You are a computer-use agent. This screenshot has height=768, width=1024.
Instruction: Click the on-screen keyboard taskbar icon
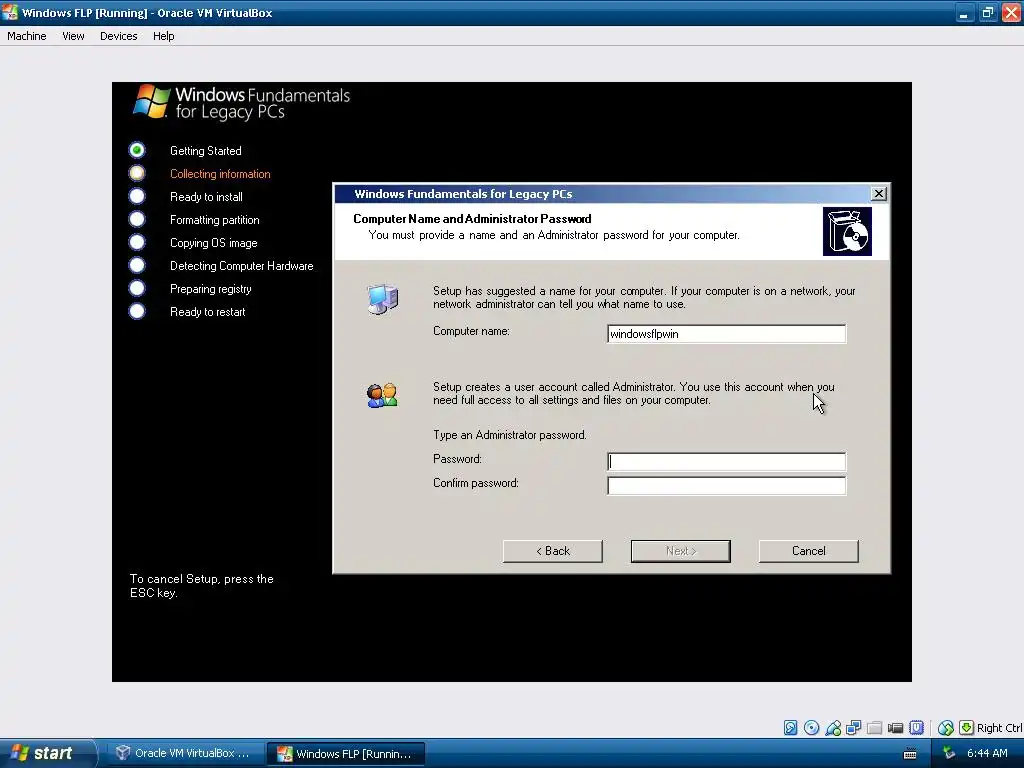pos(910,754)
